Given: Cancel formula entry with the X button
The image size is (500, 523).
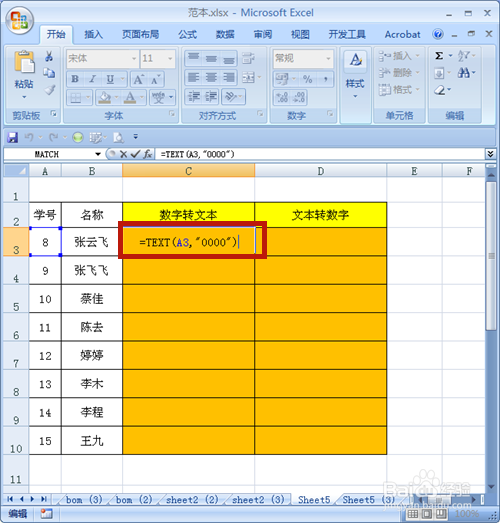Looking at the screenshot, I should (x=123, y=154).
